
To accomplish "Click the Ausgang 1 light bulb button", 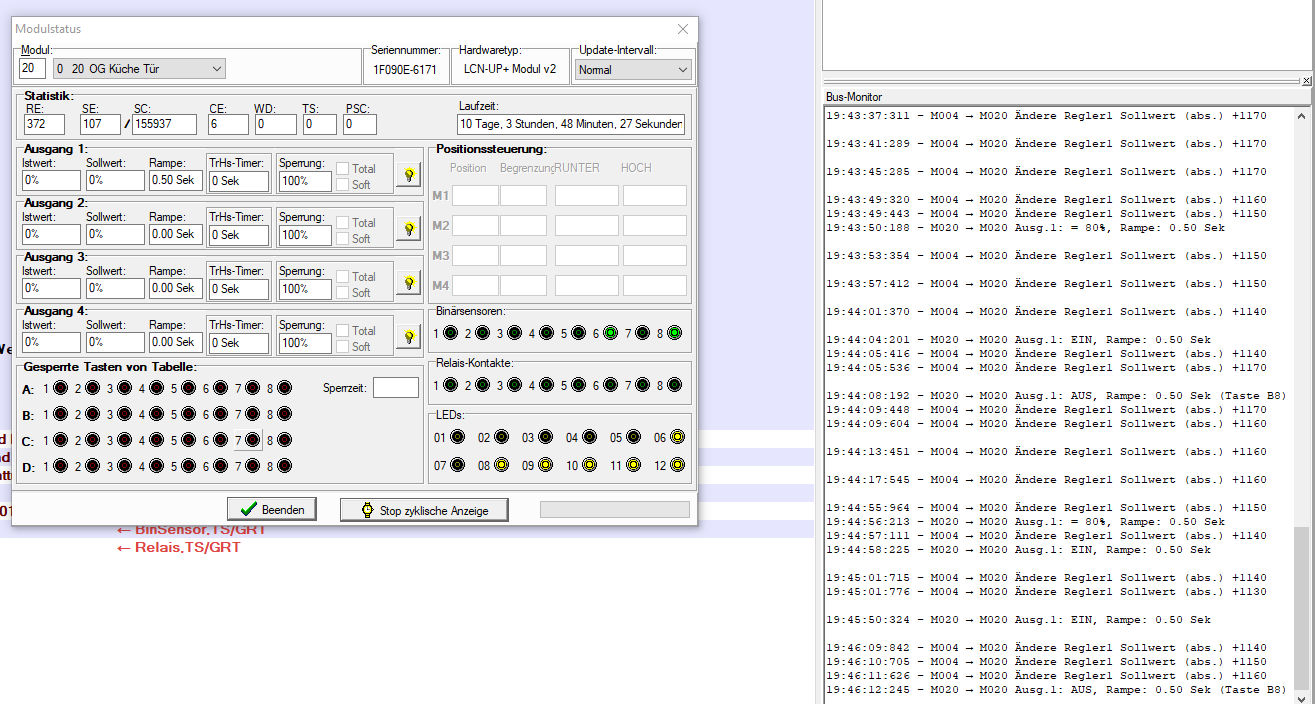I will coord(408,175).
